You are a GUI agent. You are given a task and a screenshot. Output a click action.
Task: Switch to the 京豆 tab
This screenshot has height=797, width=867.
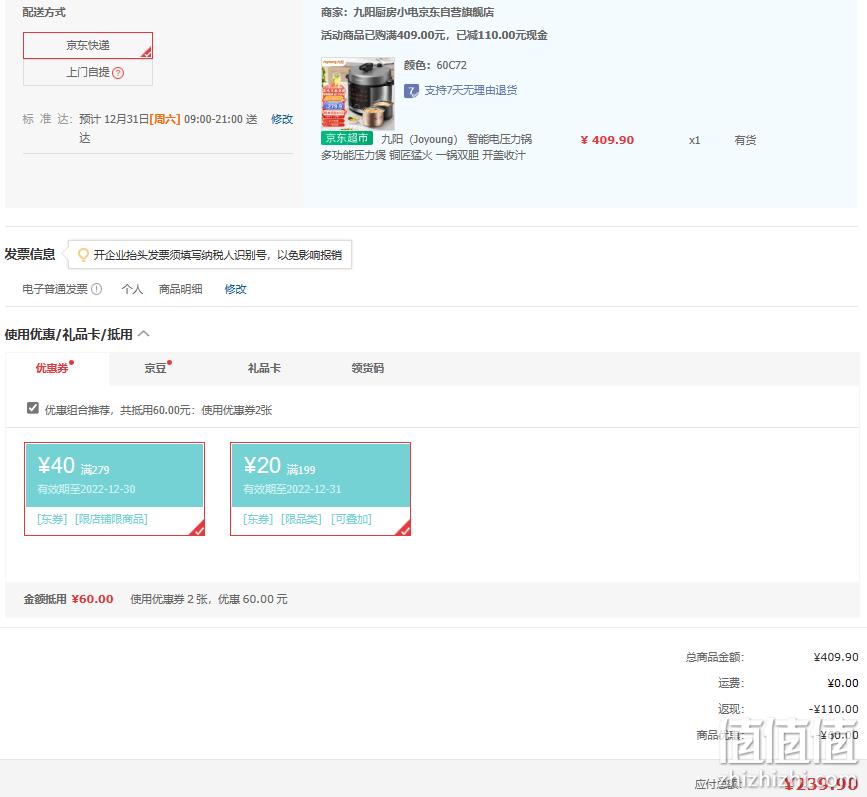click(158, 368)
